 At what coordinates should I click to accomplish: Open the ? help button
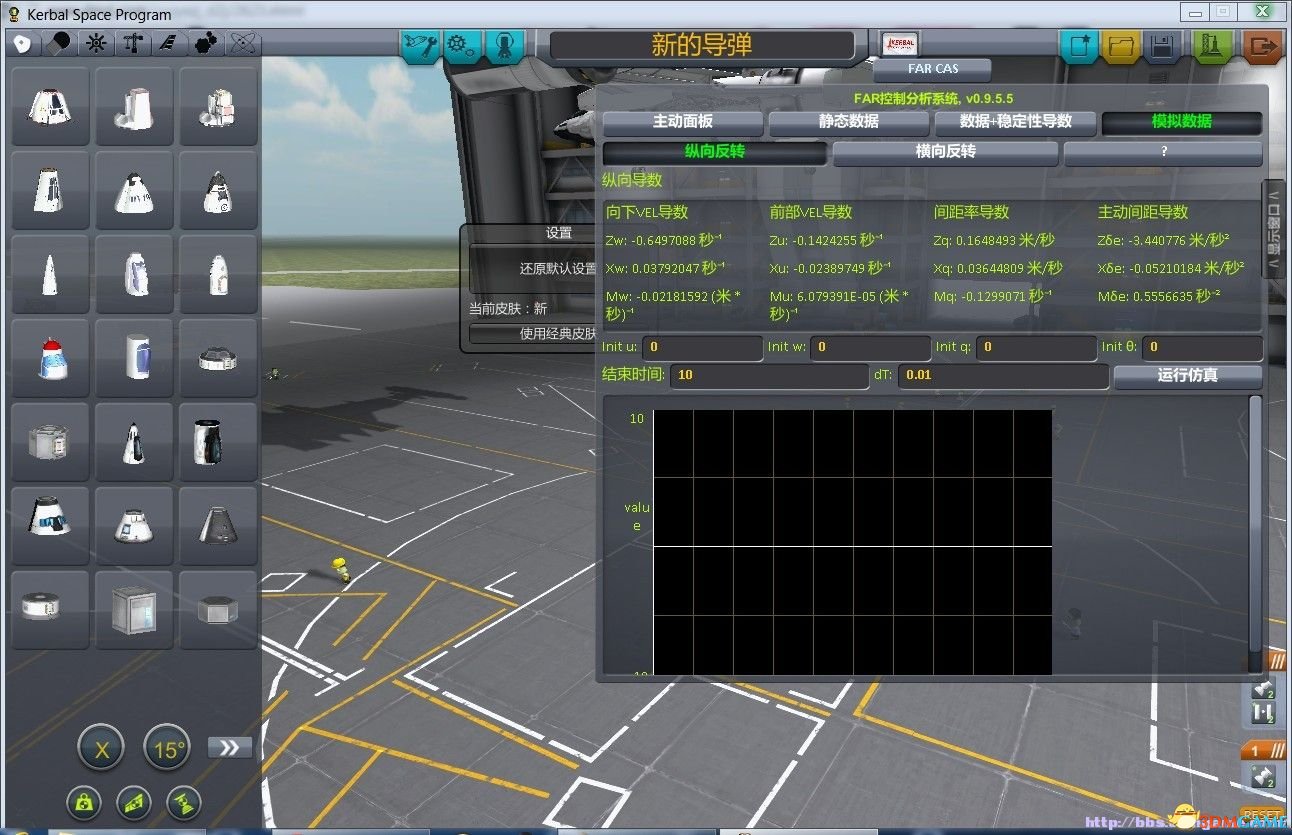pos(1163,153)
